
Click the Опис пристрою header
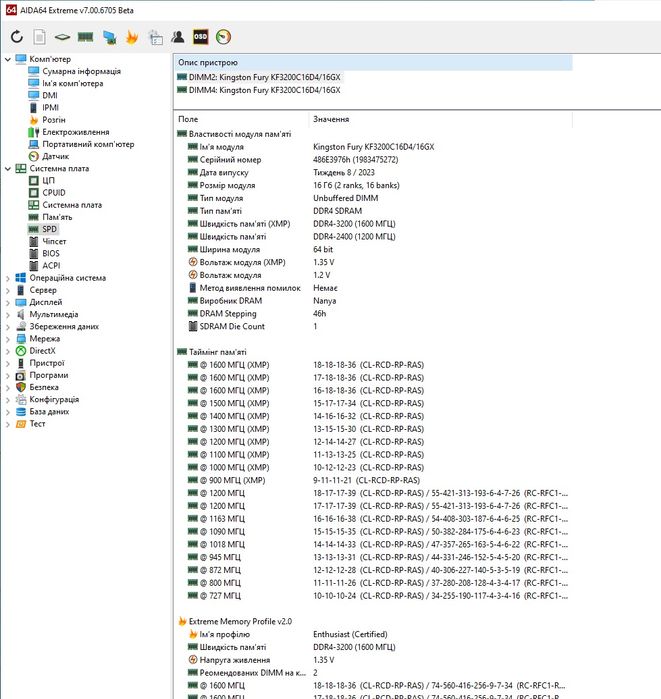coord(373,62)
